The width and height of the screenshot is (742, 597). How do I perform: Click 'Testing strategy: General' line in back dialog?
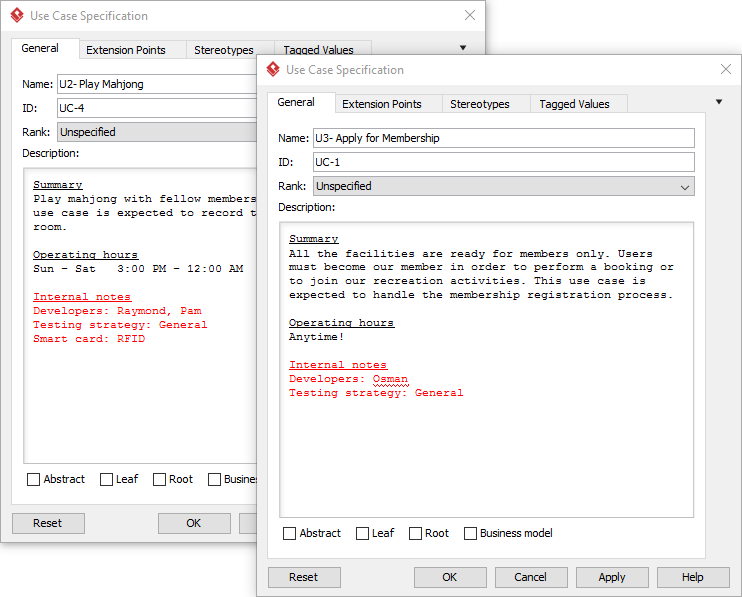120,325
